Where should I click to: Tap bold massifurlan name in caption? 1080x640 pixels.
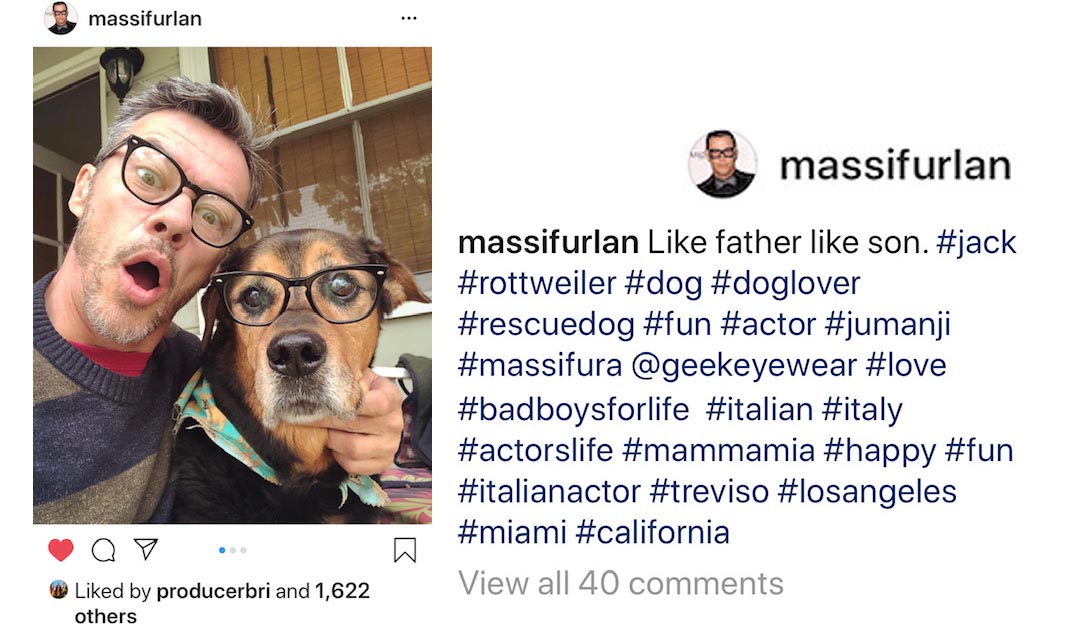pyautogui.click(x=547, y=242)
